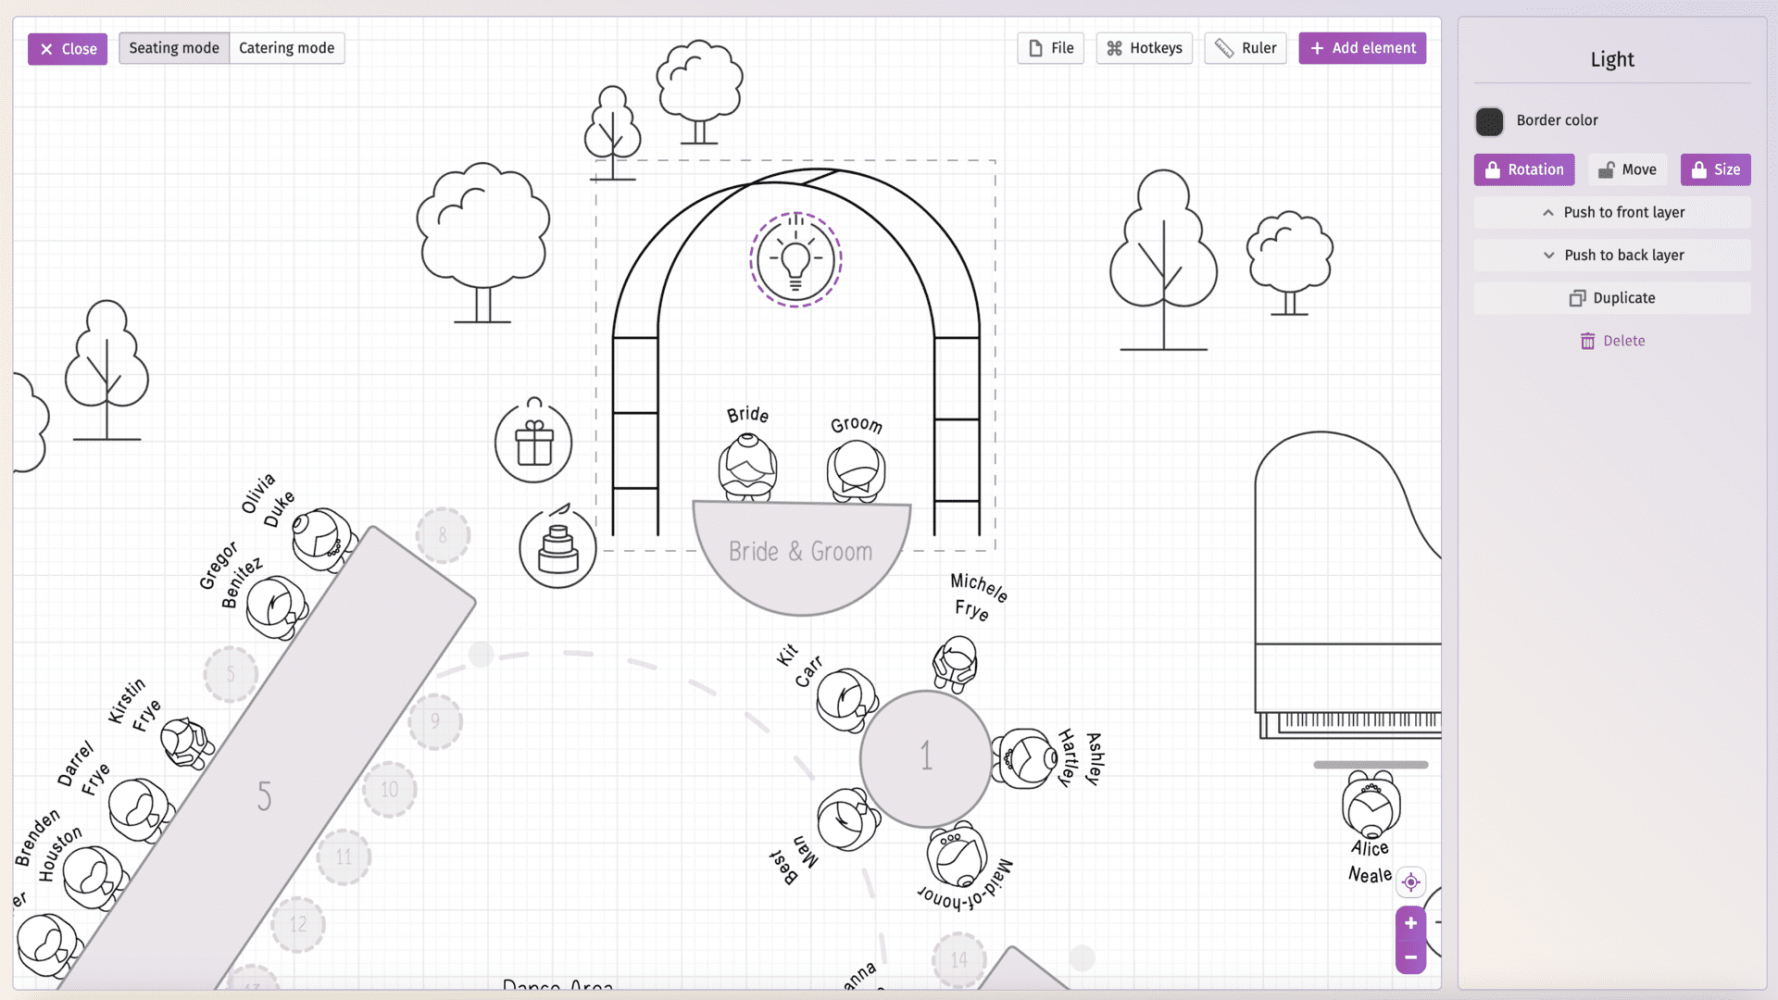This screenshot has width=1778, height=1000.
Task: Switch to Catering mode
Action: tap(287, 47)
